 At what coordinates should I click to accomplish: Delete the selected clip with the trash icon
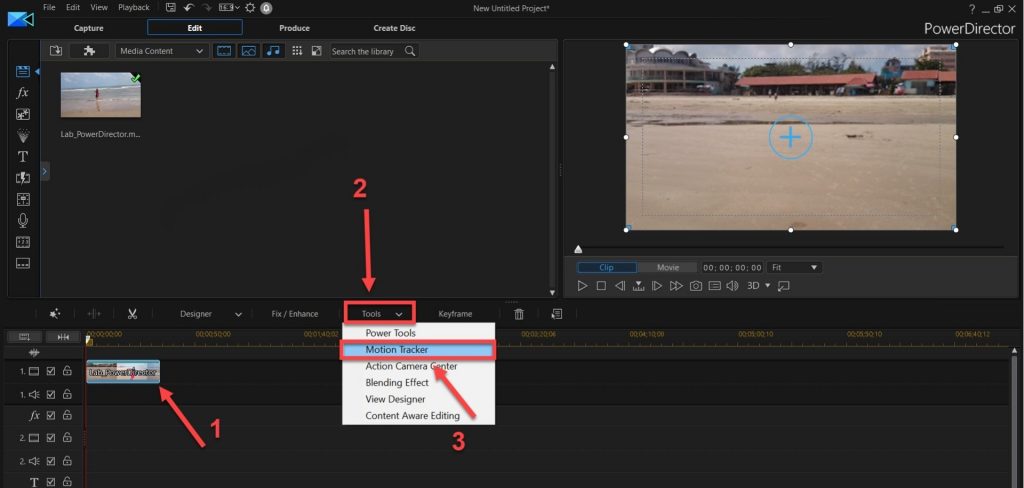pyautogui.click(x=519, y=314)
